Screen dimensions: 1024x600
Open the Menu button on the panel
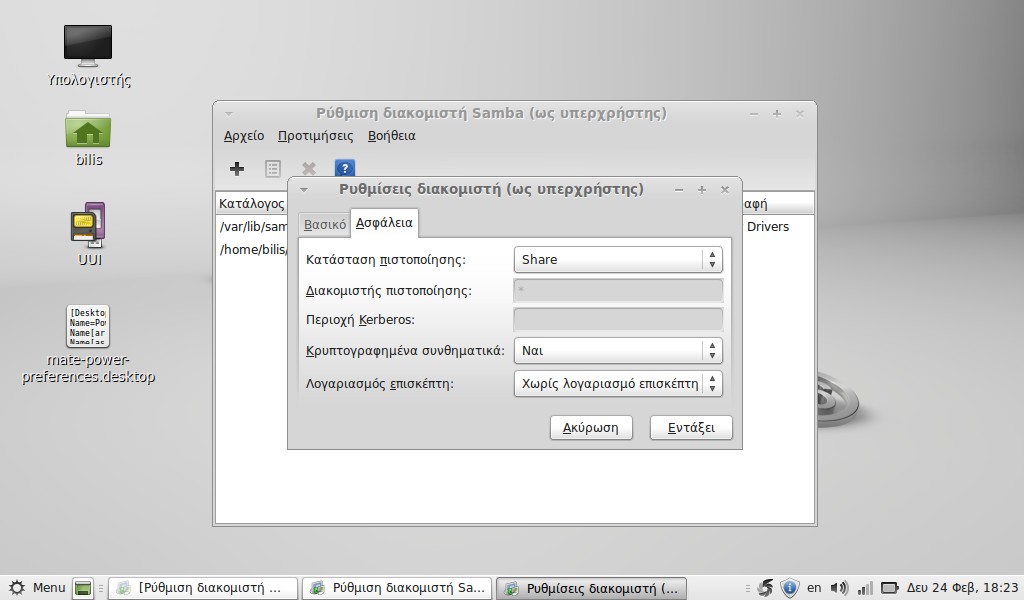[37, 588]
